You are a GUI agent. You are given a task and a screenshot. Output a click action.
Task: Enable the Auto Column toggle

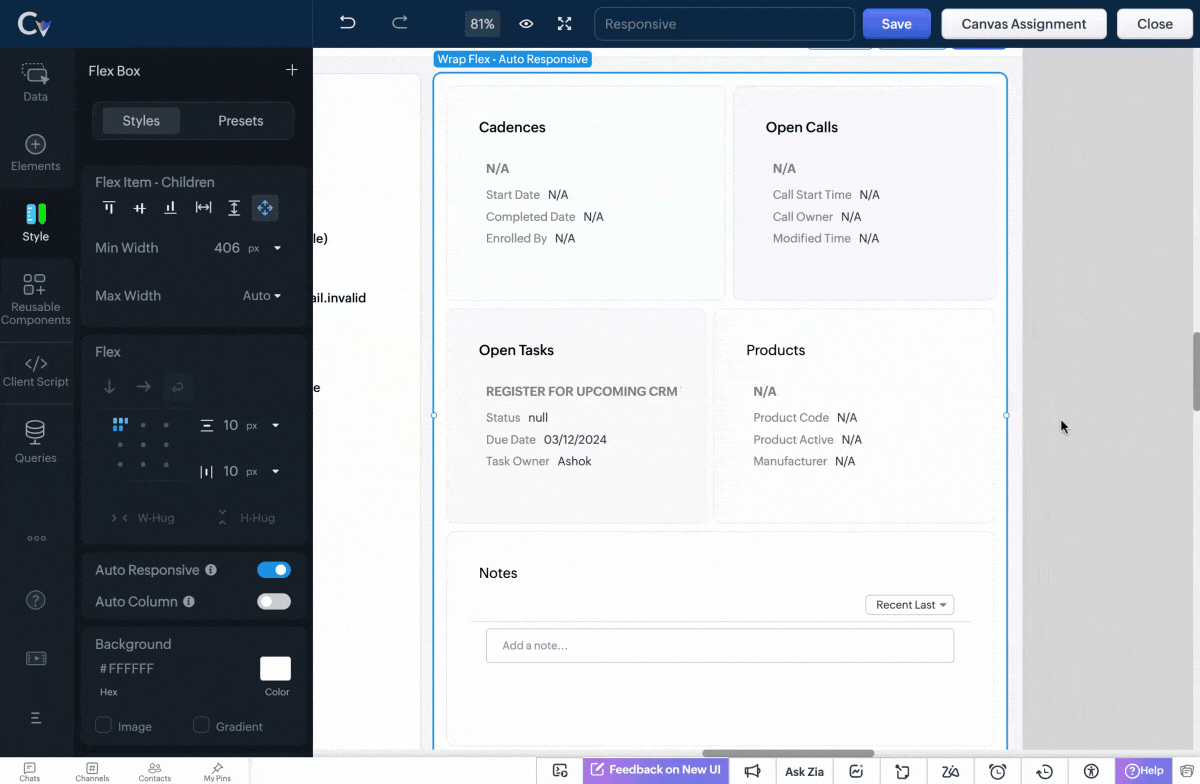point(274,602)
